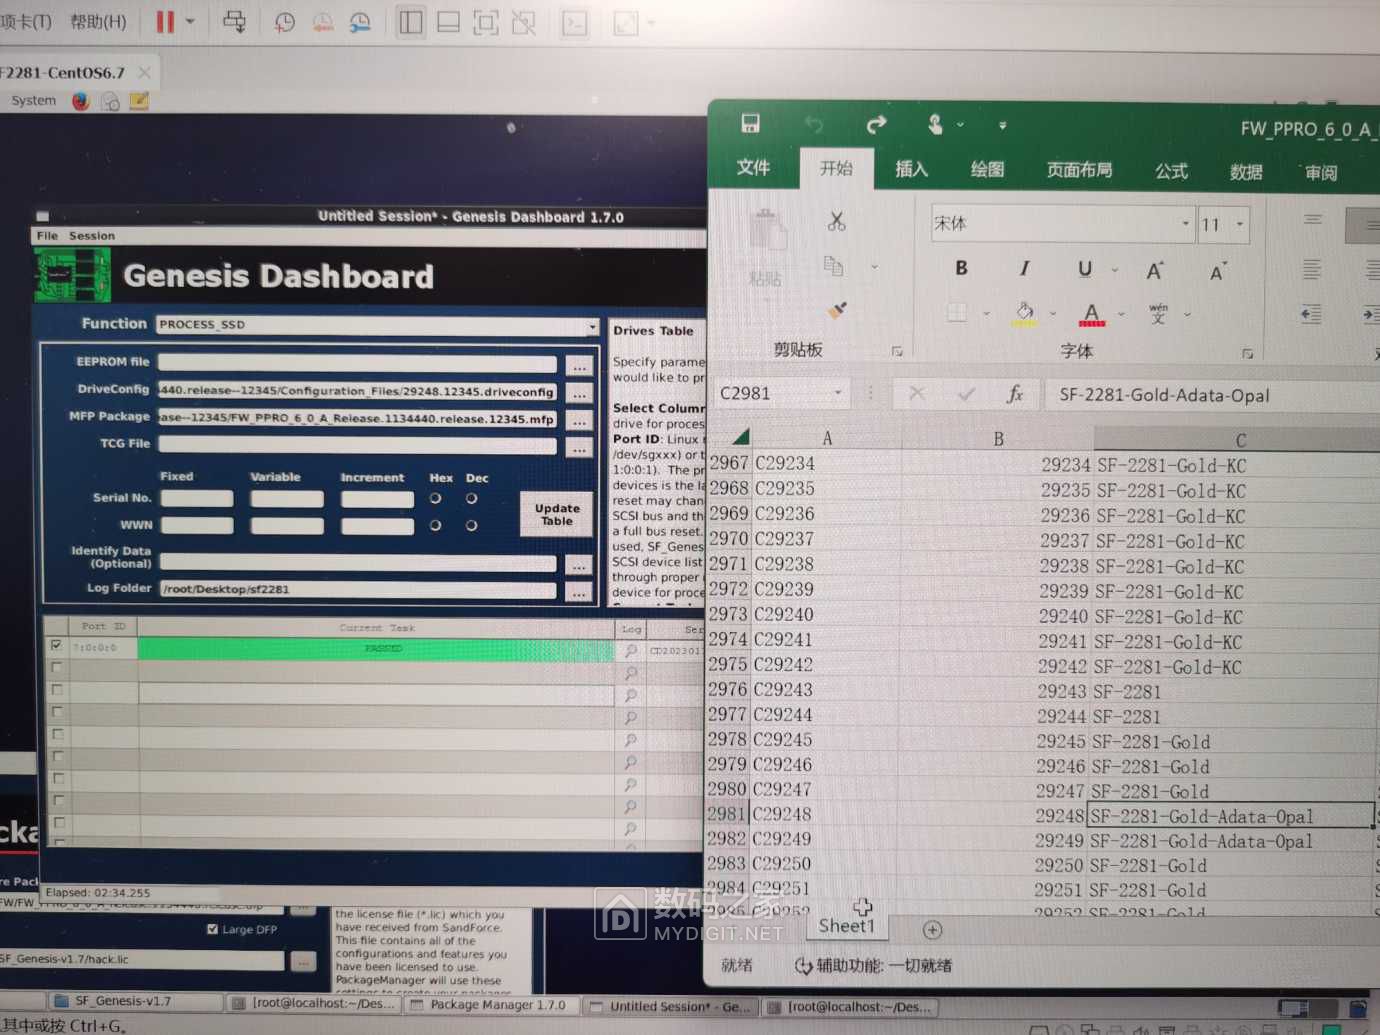Image resolution: width=1380 pixels, height=1035 pixels.
Task: Open log magnifier for PASSED row
Action: [630, 650]
